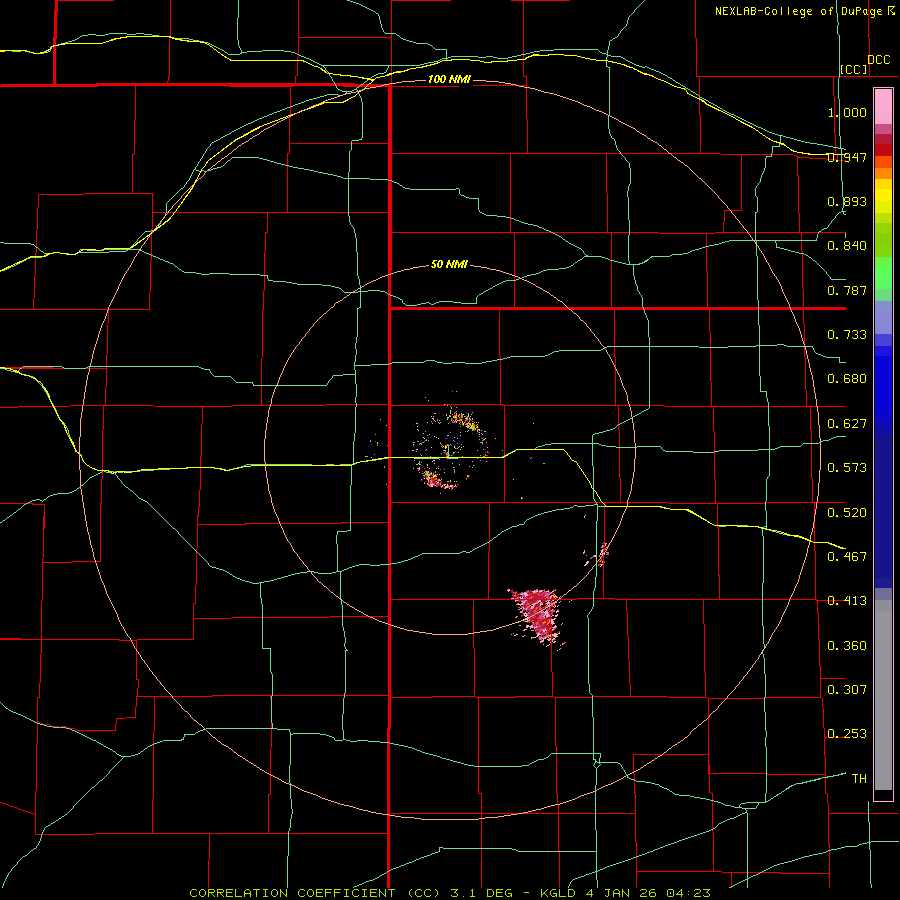The height and width of the screenshot is (900, 900).
Task: Select the 0.307 scale value
Action: tap(847, 689)
